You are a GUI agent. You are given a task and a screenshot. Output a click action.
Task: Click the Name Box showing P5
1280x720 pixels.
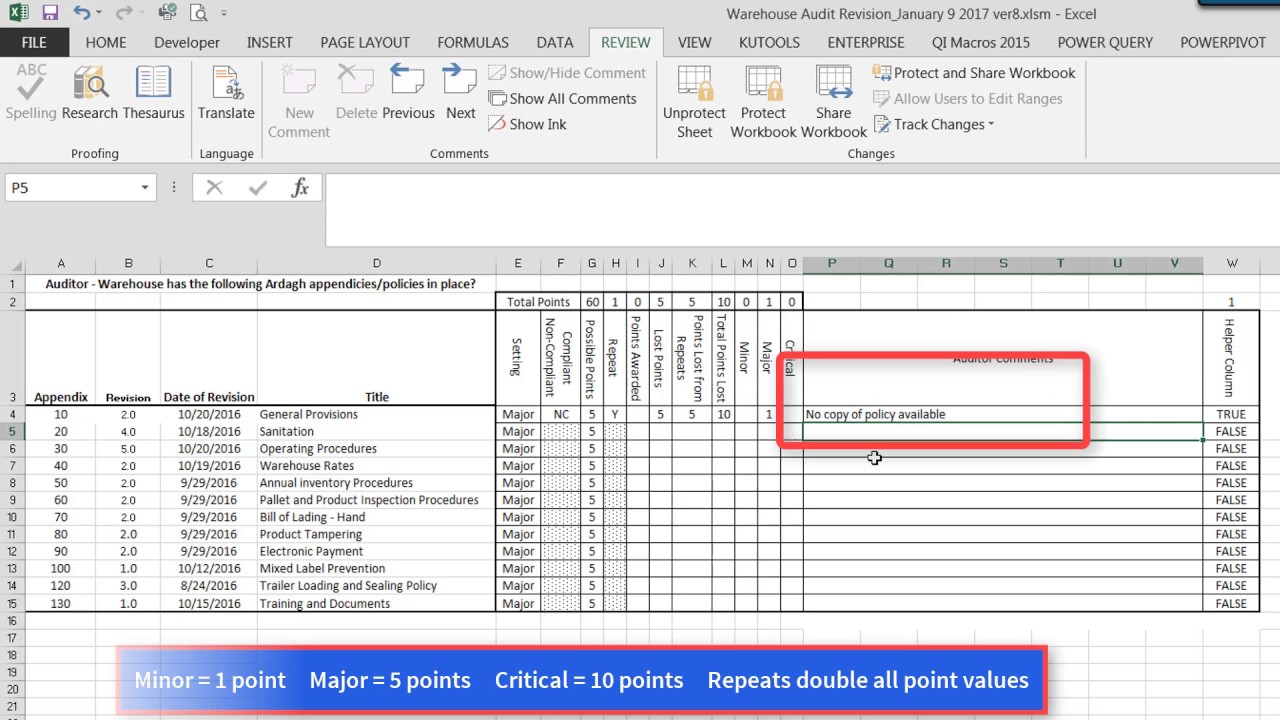click(70, 187)
